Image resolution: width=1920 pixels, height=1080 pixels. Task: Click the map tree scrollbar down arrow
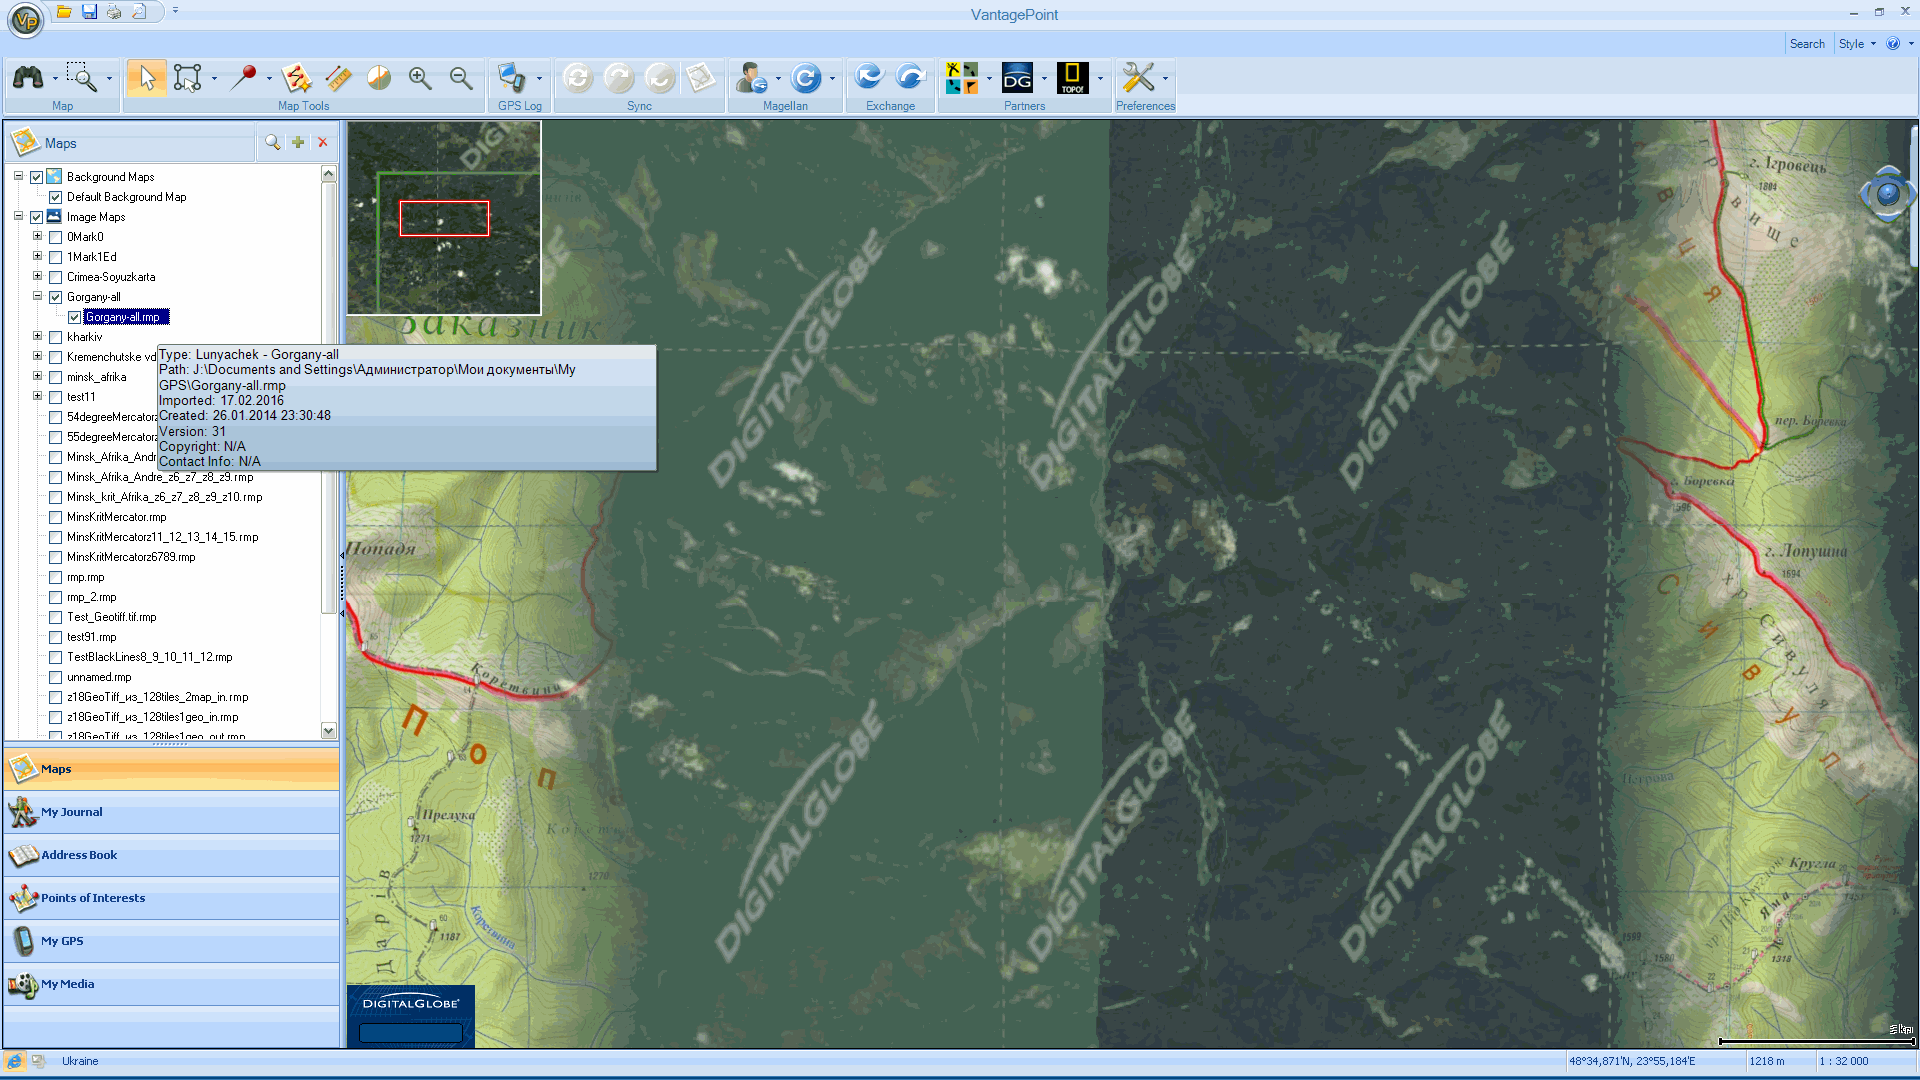[328, 731]
